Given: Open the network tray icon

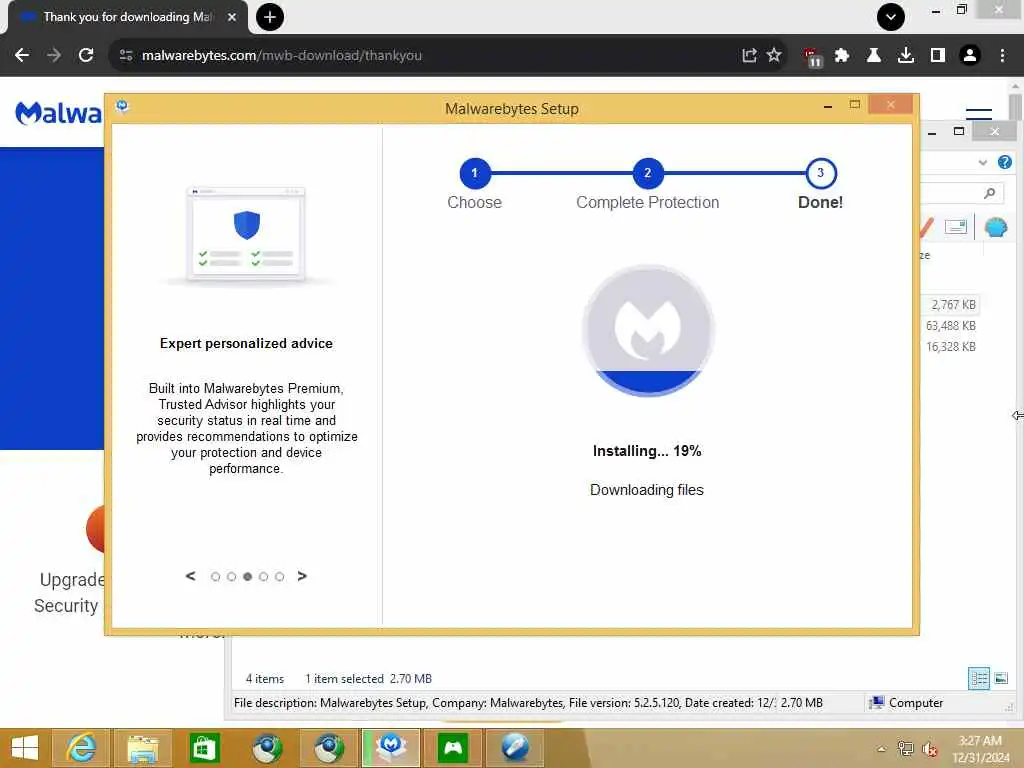Looking at the screenshot, I should [x=906, y=748].
